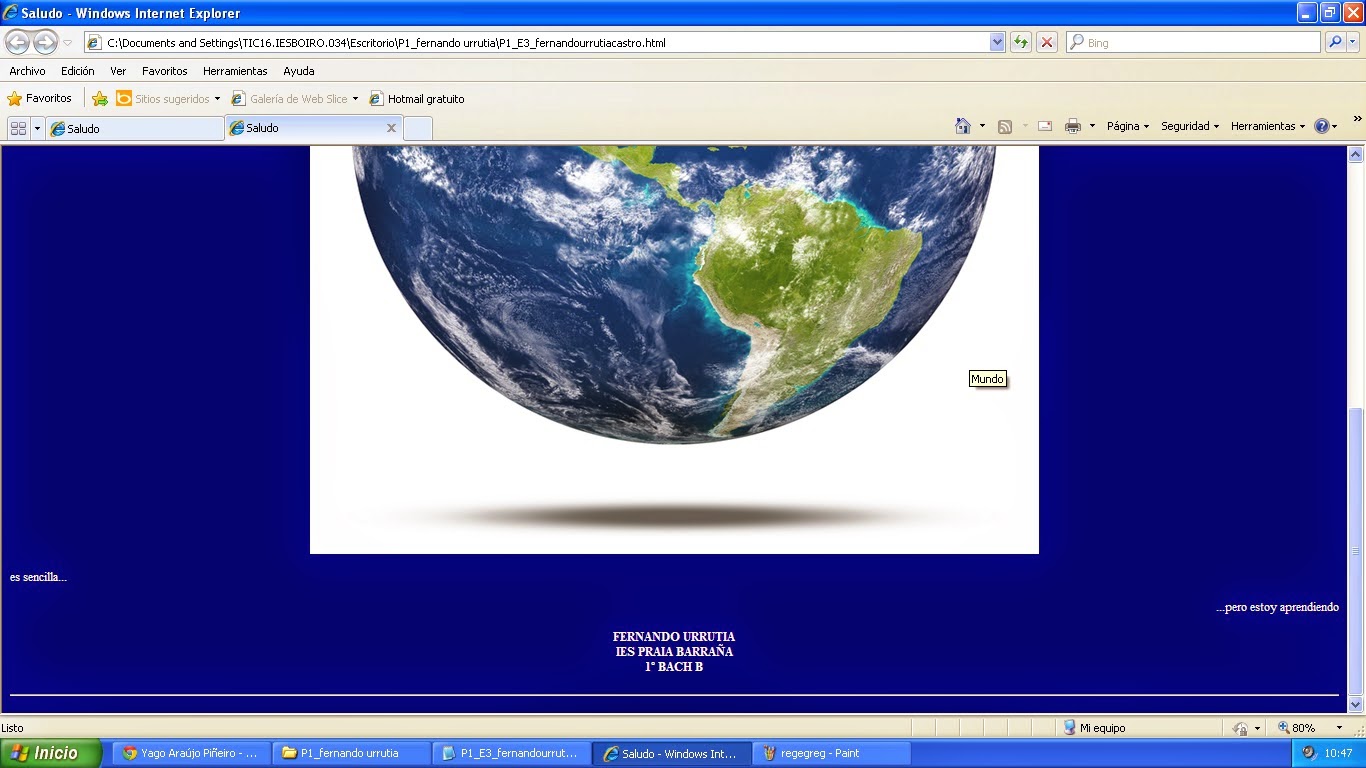Click the text 'IES PRAIA BARRAÑA'
The width and height of the screenshot is (1366, 768).
tap(674, 652)
